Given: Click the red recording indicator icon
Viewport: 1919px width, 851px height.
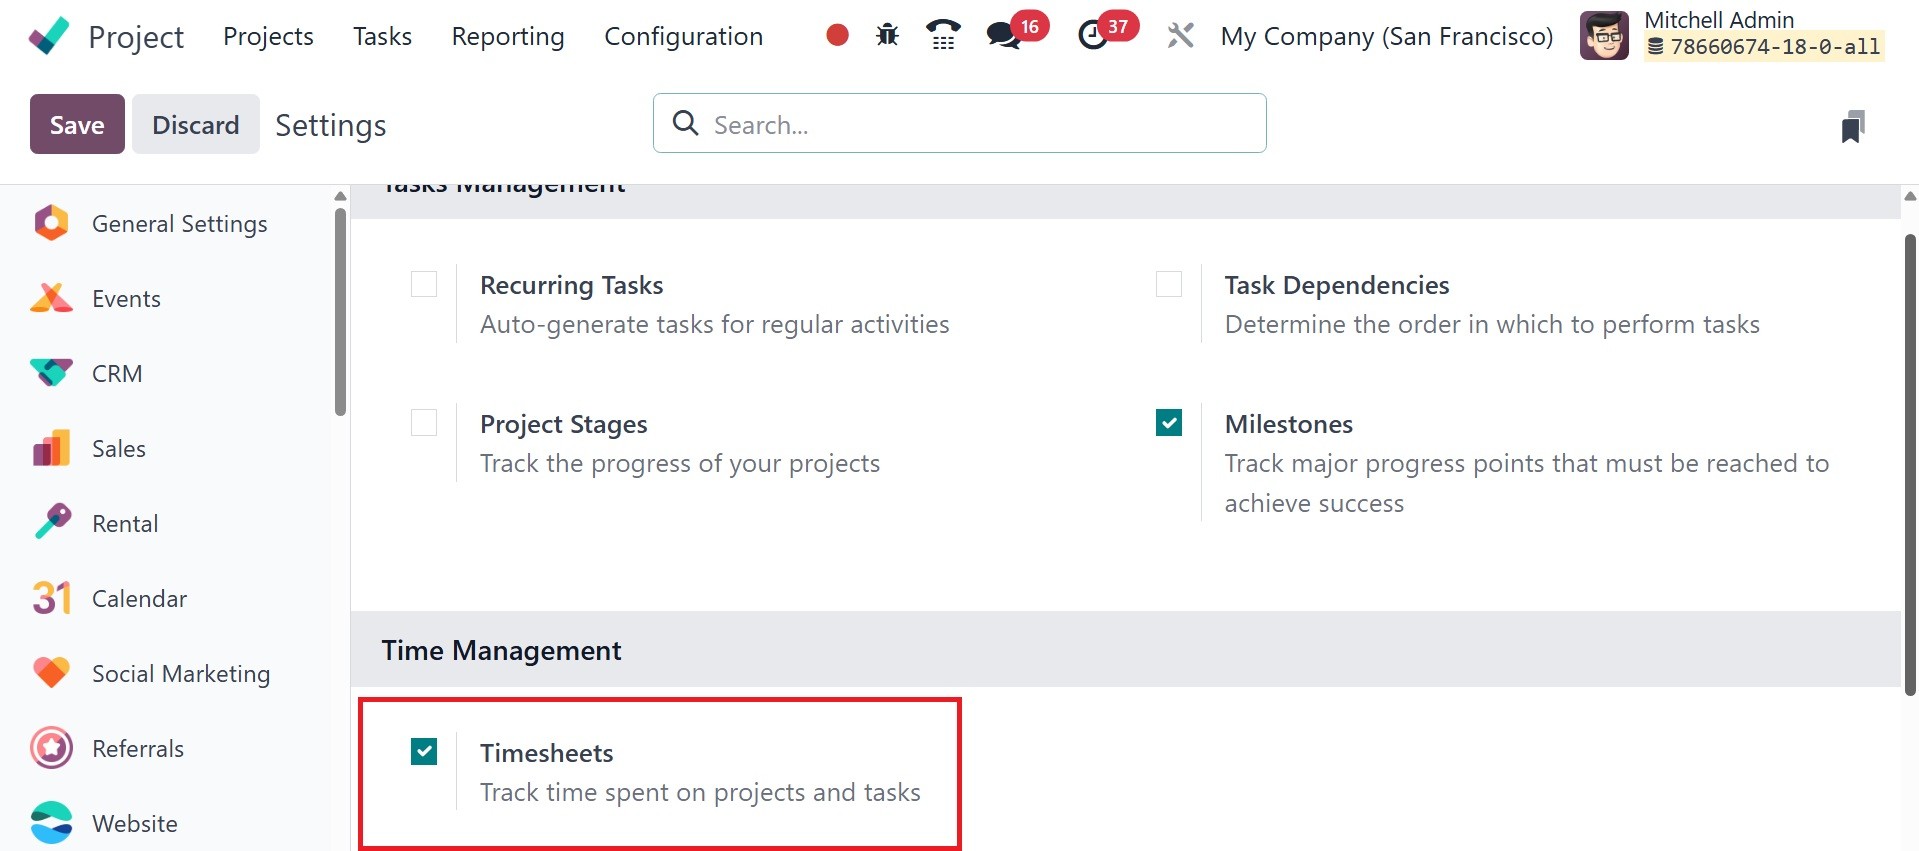Looking at the screenshot, I should coord(837,36).
